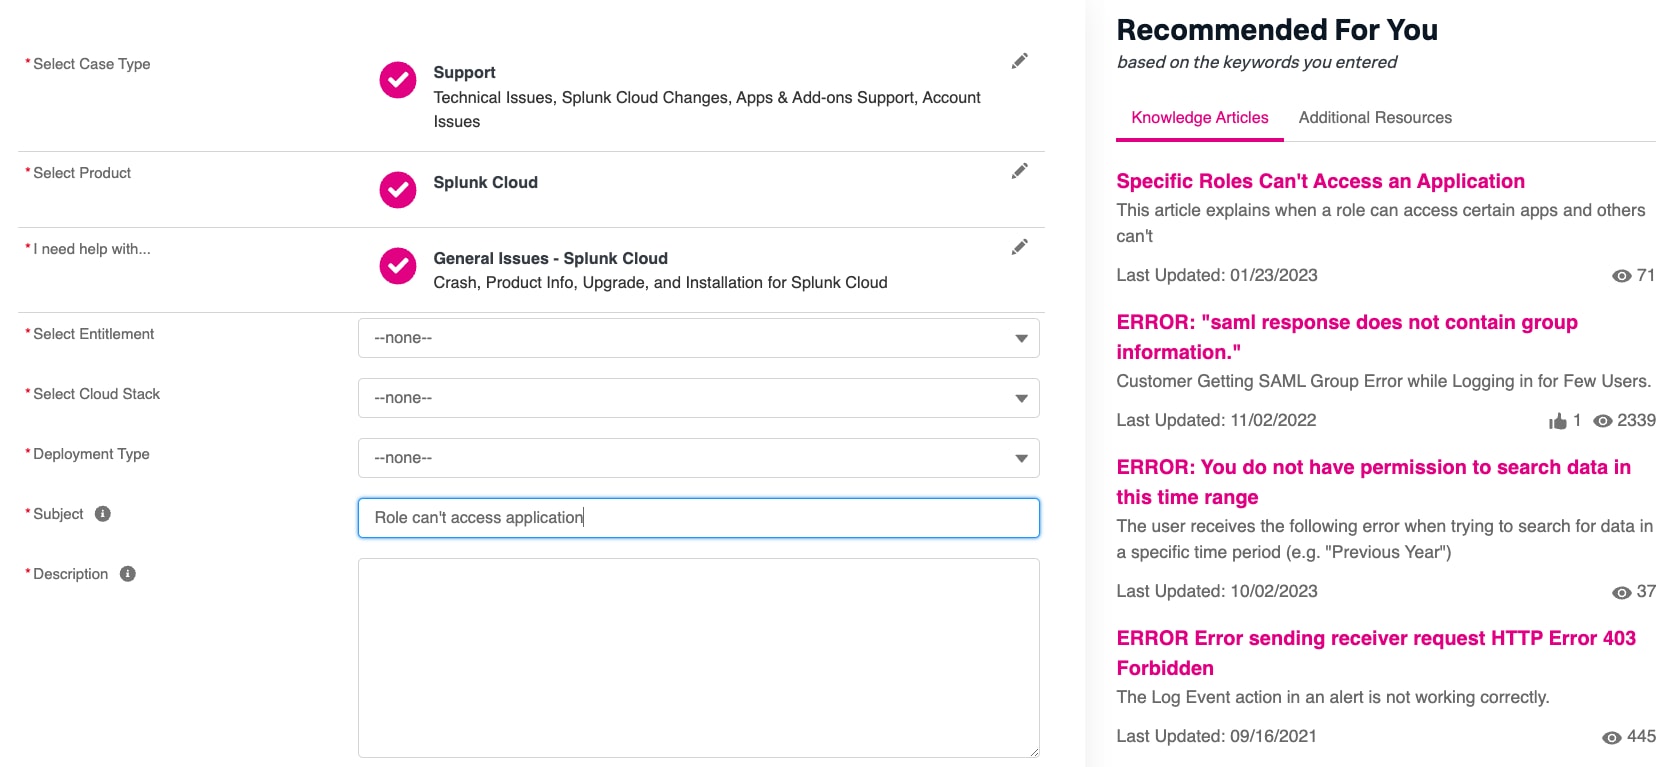
Task: Click the 'Last Updated: 01/23/2023' text
Action: [x=1217, y=275]
